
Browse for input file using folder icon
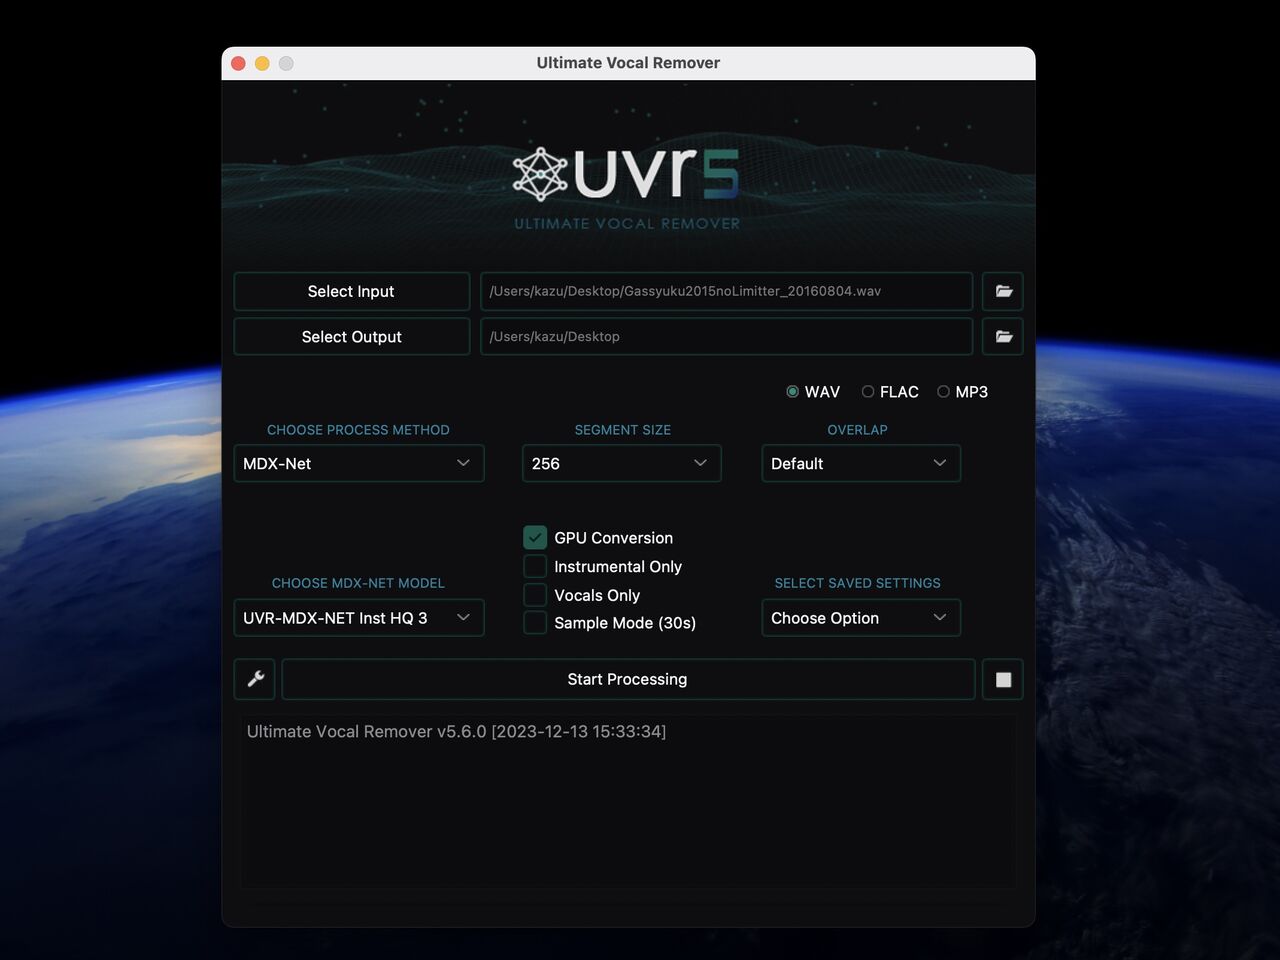pos(1003,291)
